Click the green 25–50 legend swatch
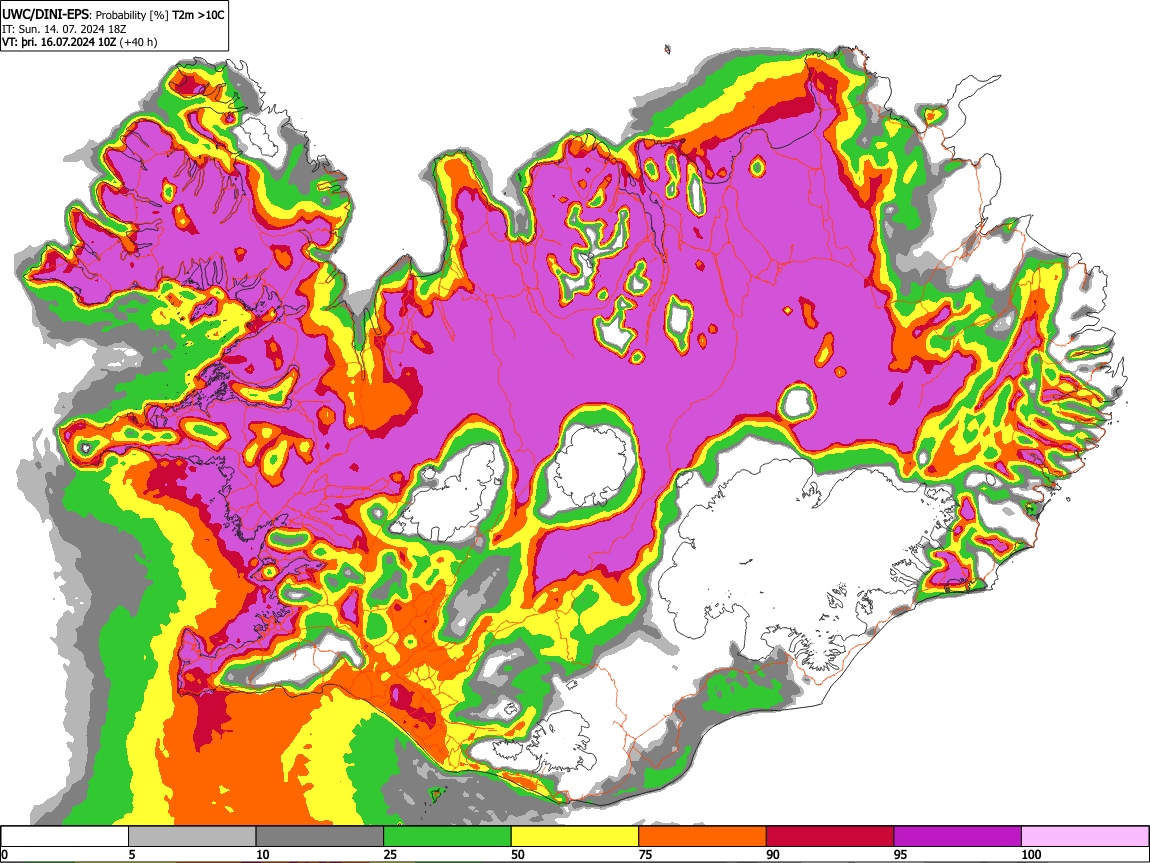1150x863 pixels. click(447, 837)
